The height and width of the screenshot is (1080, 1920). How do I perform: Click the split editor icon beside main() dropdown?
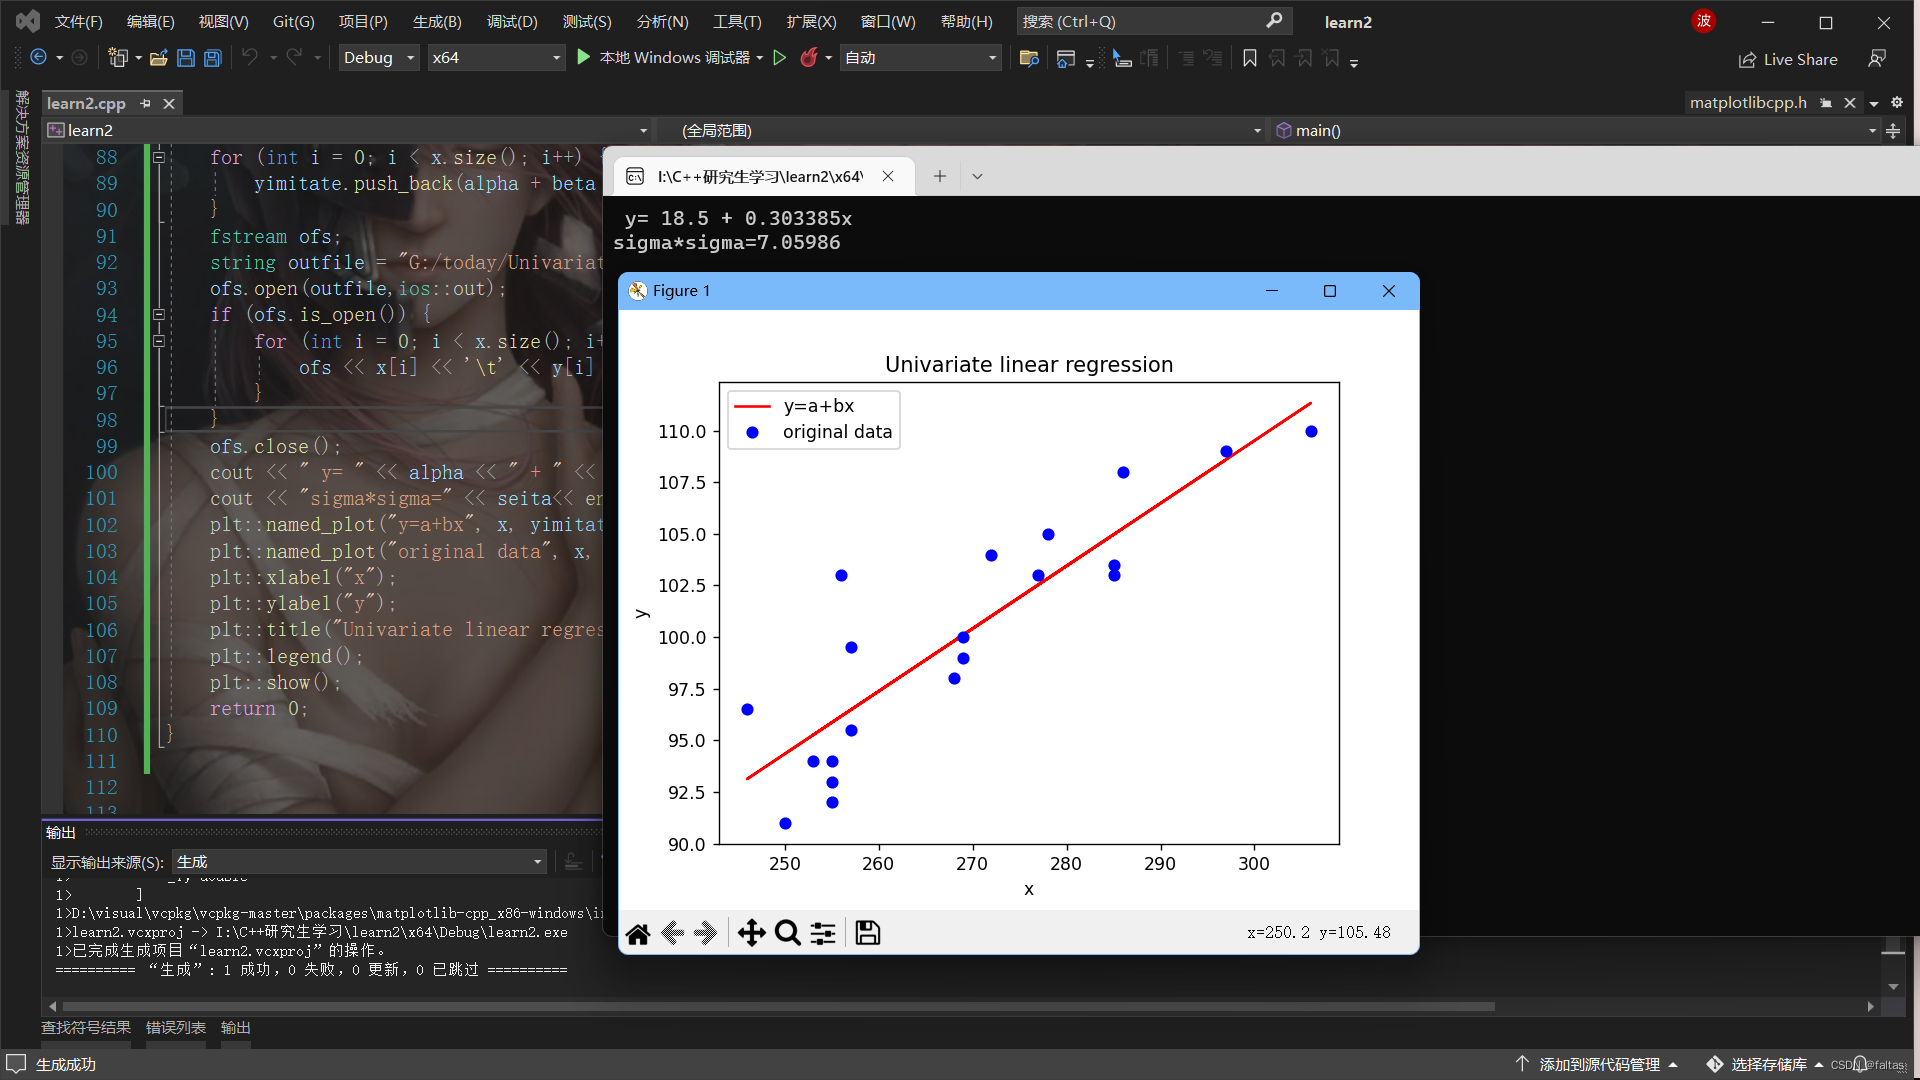(x=1893, y=130)
